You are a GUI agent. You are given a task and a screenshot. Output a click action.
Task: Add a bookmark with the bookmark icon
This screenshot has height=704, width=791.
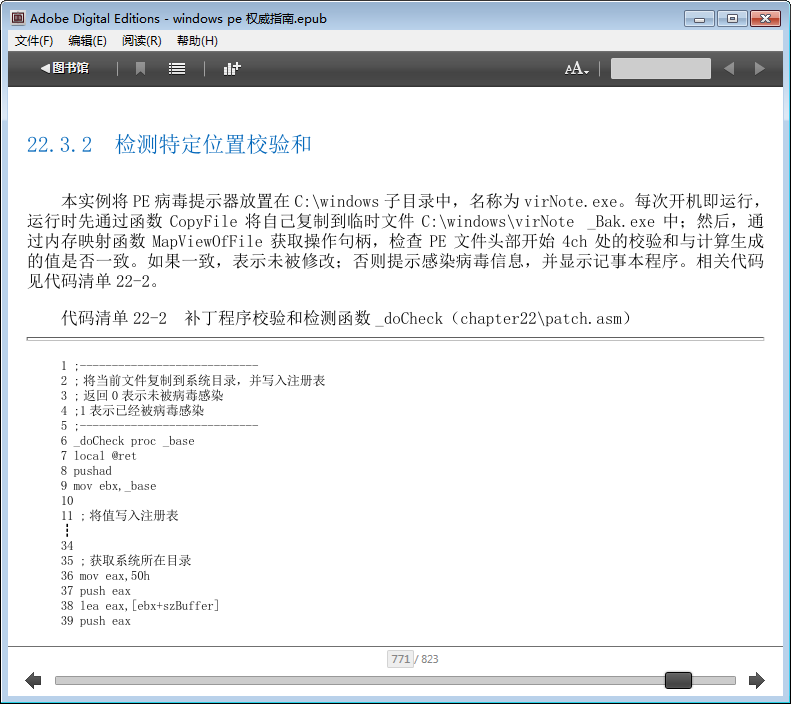point(141,69)
